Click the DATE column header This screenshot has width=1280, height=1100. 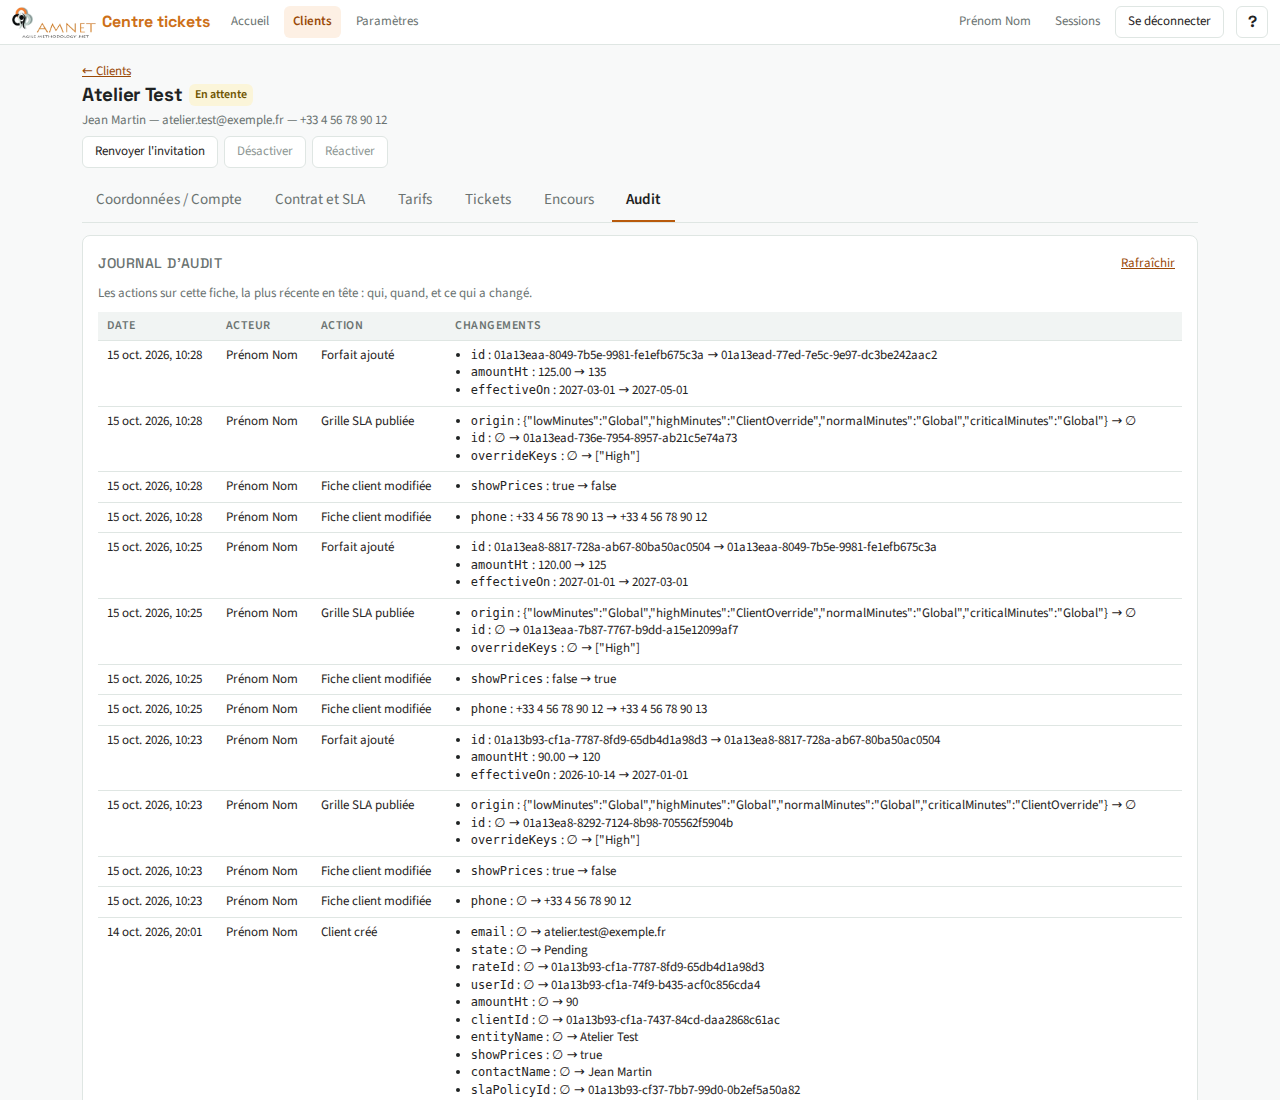121,326
